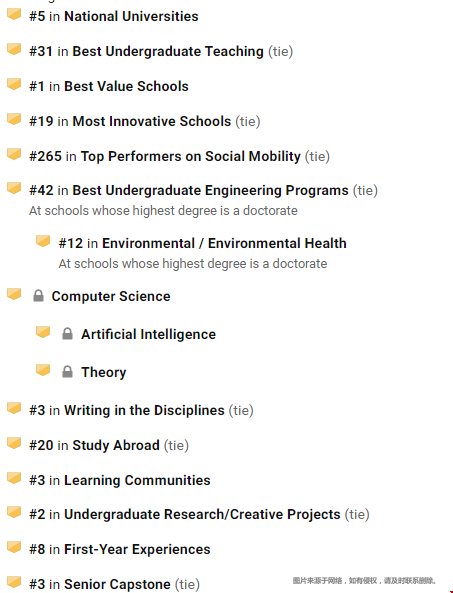
Task: Click the badge icon beside Senior Capstone
Action: tap(14, 582)
